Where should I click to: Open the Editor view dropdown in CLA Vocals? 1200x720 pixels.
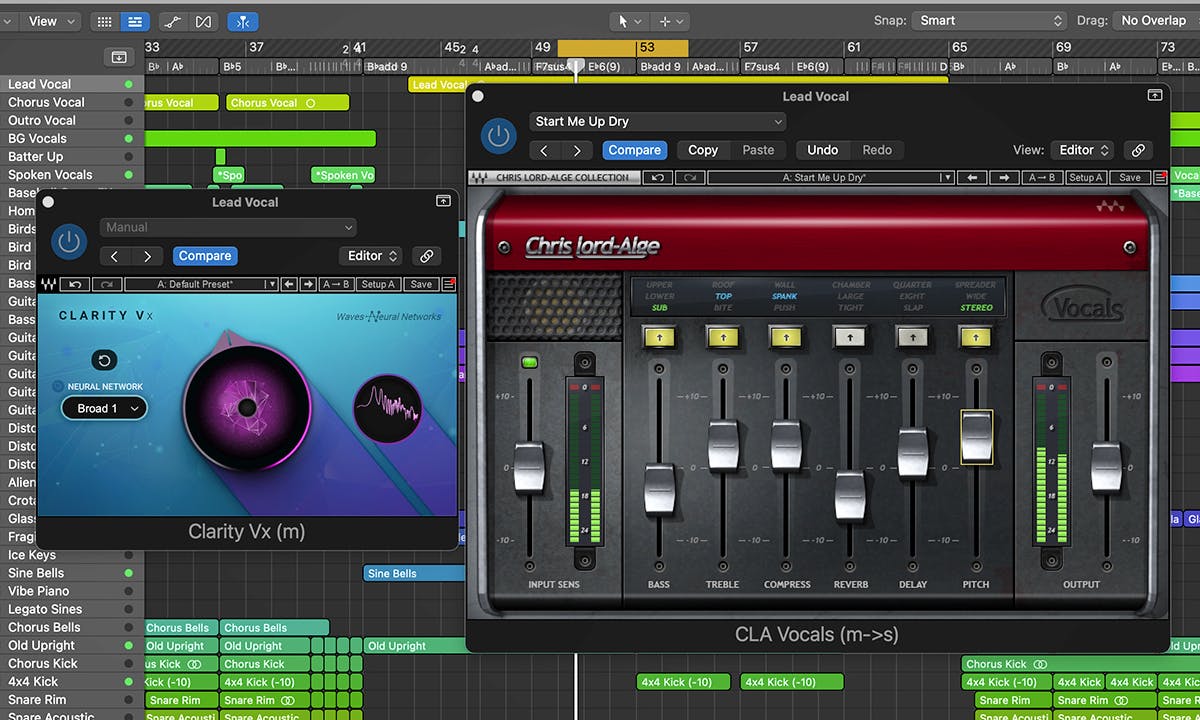1083,150
